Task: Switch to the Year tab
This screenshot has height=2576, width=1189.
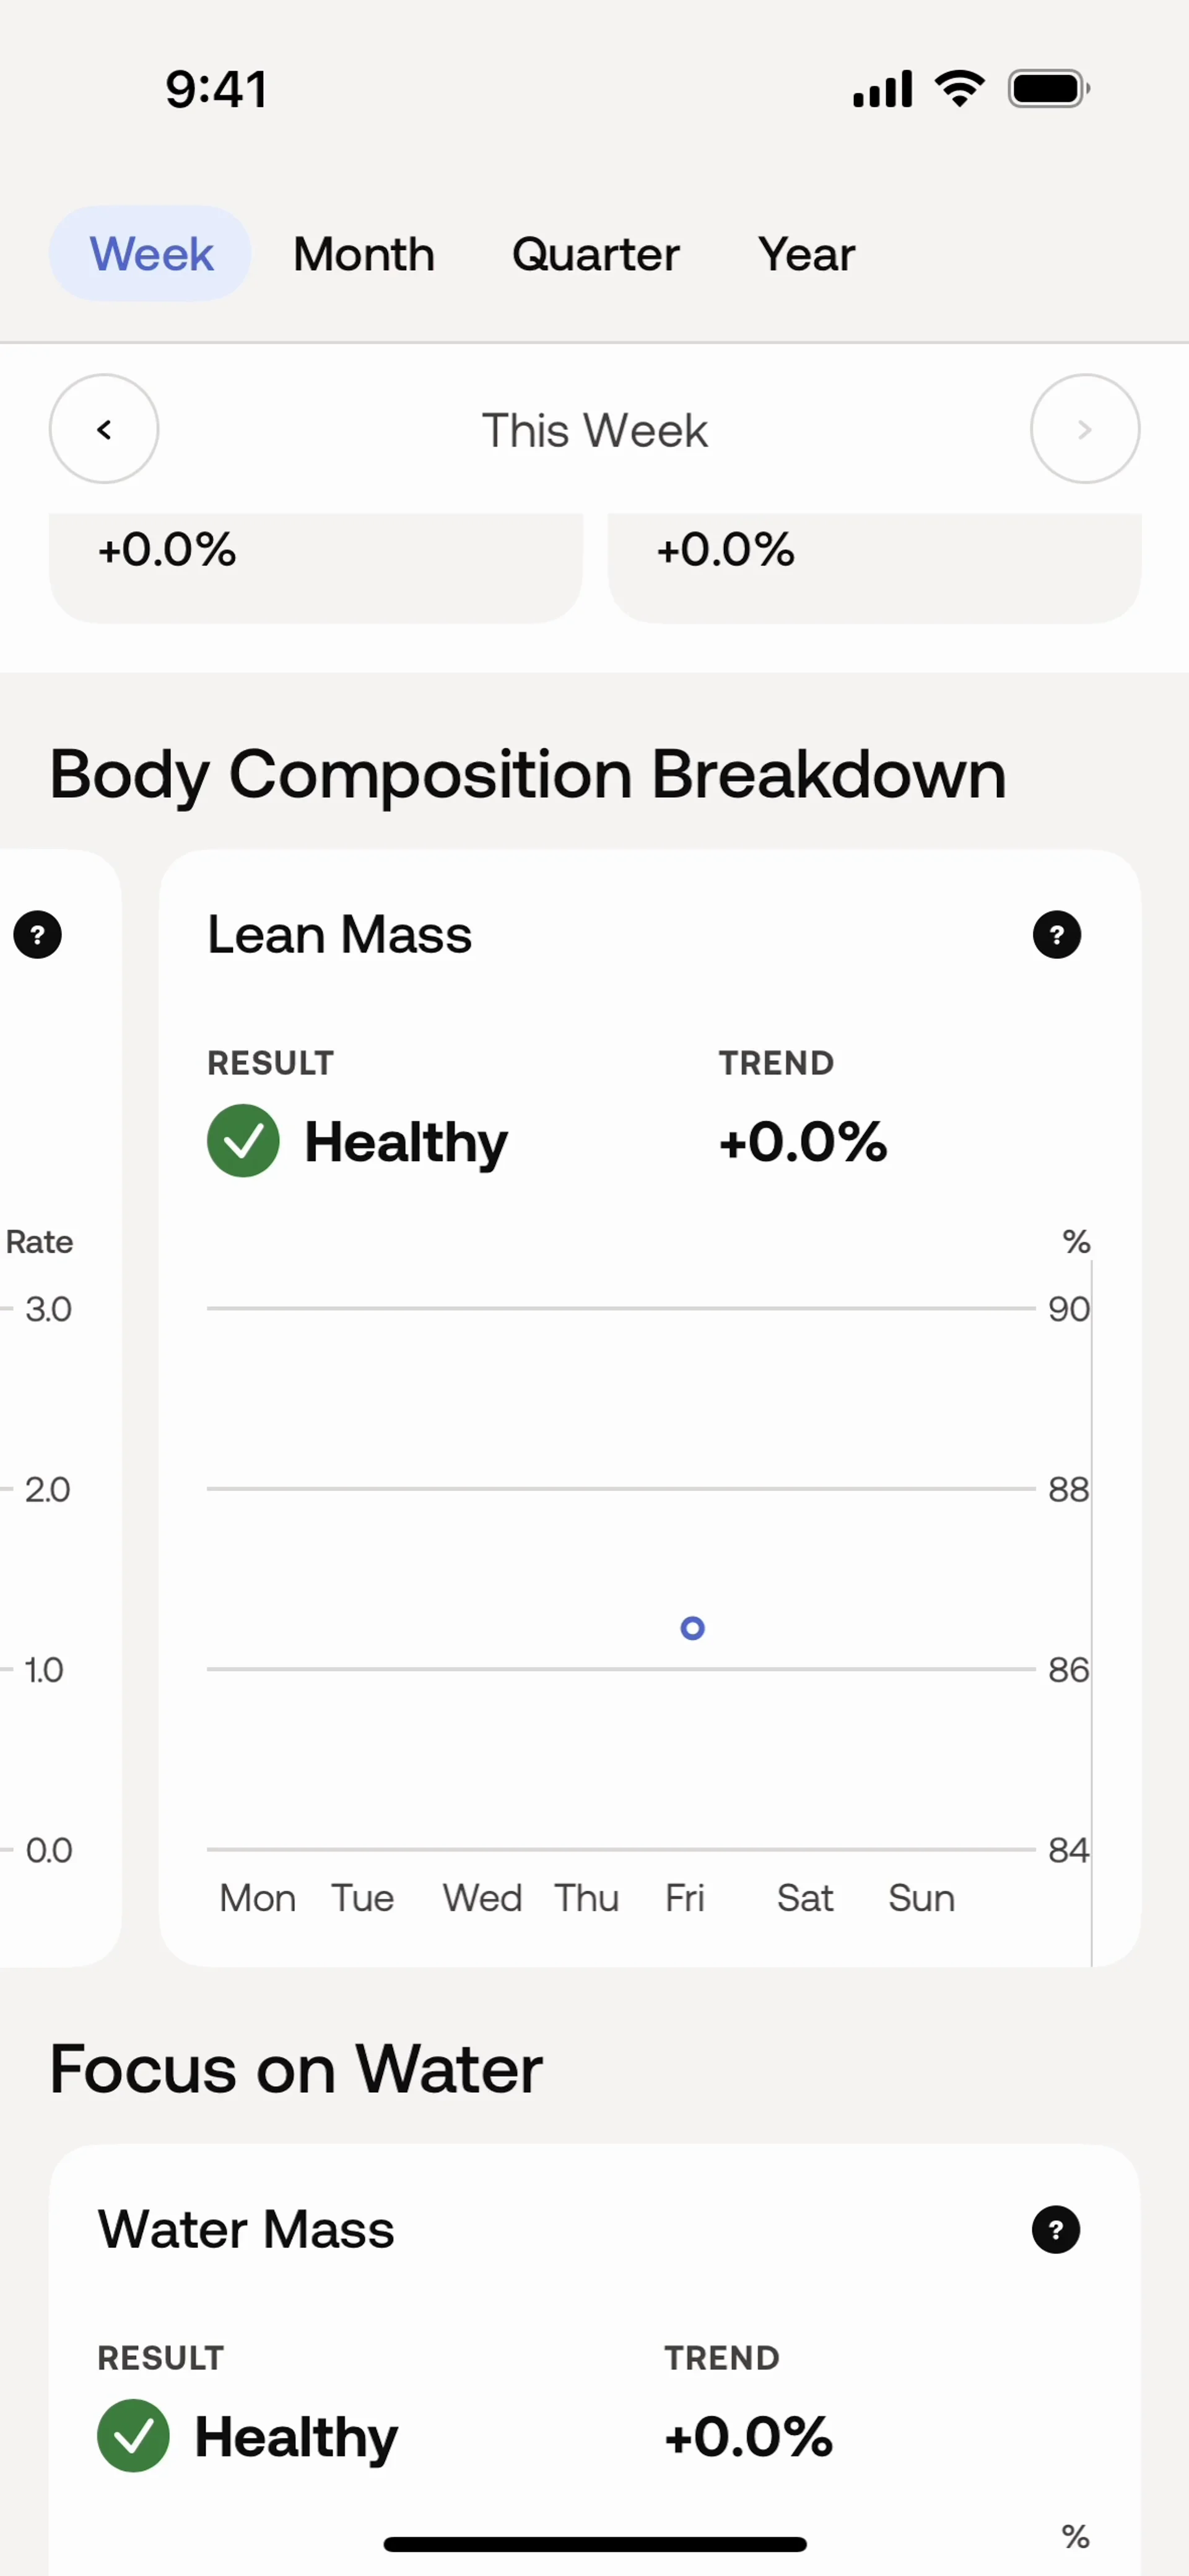Action: [x=806, y=254]
